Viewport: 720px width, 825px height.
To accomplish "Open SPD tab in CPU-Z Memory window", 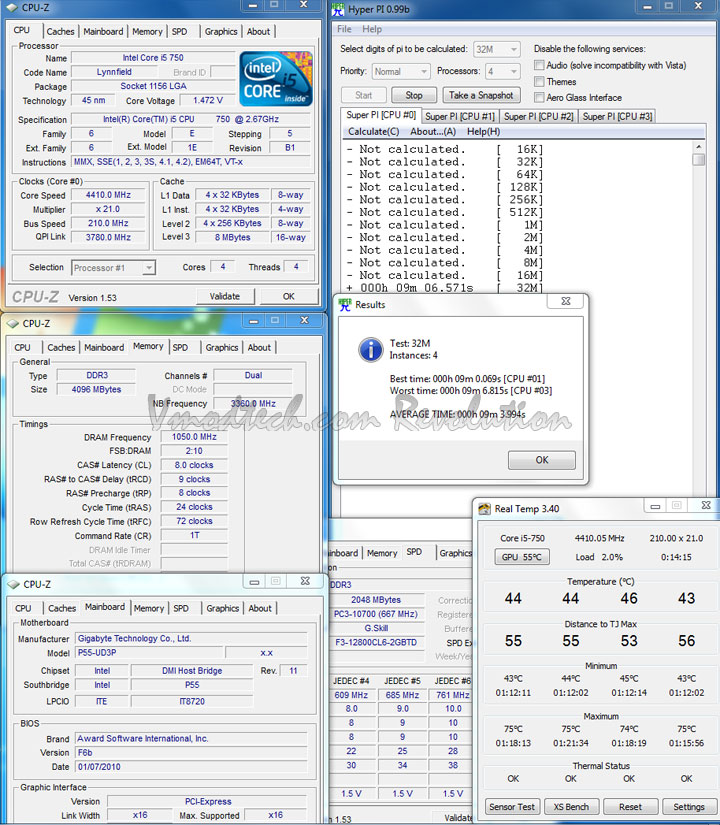I will point(180,348).
